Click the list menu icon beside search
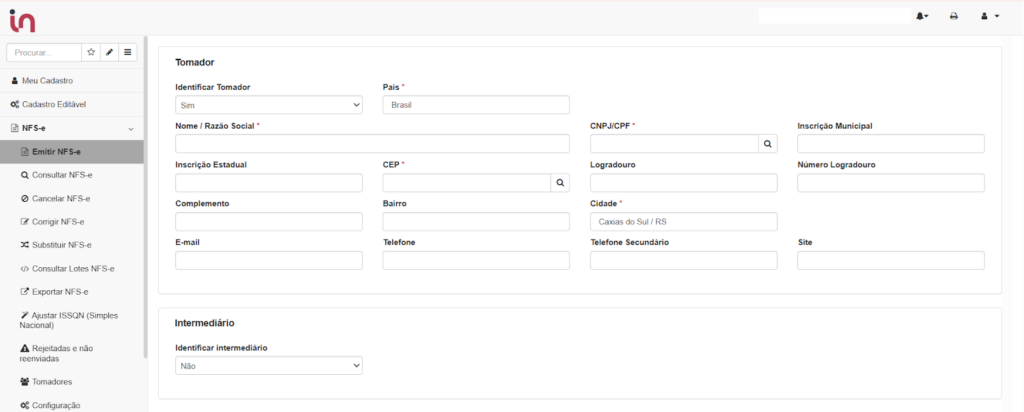The height and width of the screenshot is (412, 1024). (x=128, y=52)
